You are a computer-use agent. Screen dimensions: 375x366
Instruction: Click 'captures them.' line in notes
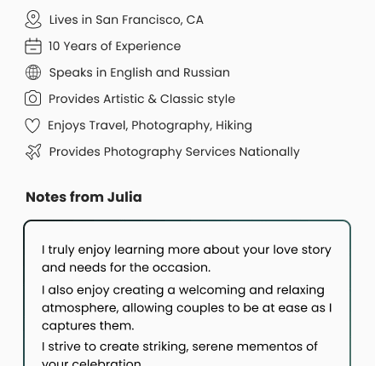coord(88,326)
